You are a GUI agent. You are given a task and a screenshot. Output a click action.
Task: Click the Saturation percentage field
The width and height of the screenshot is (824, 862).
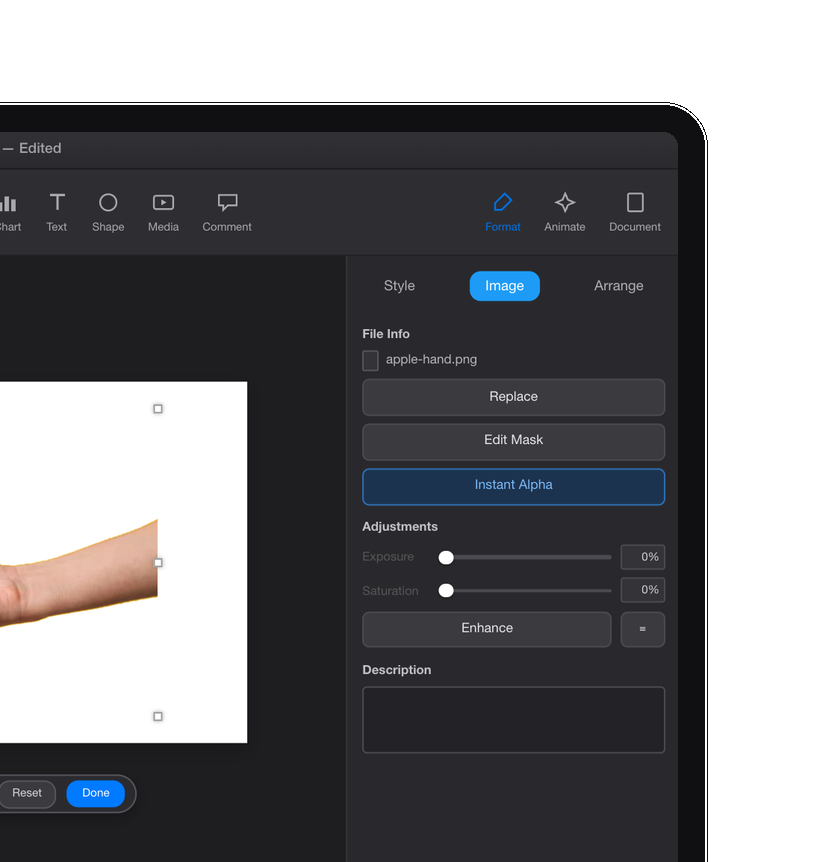(643, 590)
